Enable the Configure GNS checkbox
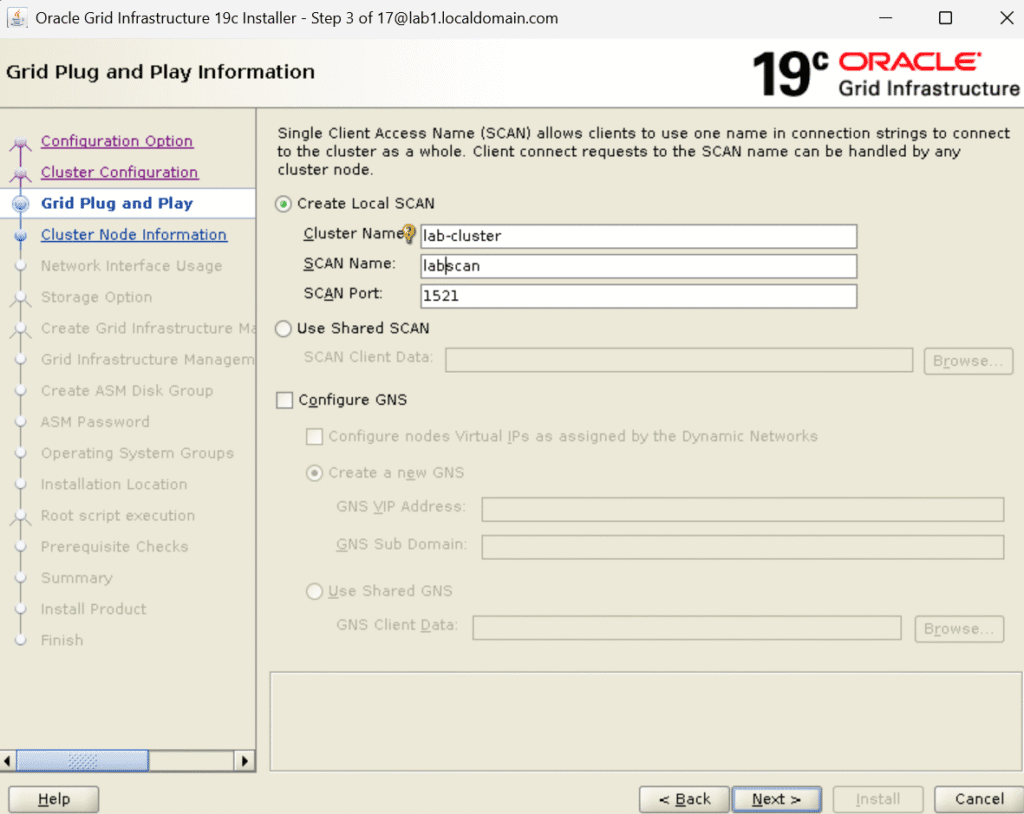Viewport: 1024px width, 814px height. pos(284,400)
